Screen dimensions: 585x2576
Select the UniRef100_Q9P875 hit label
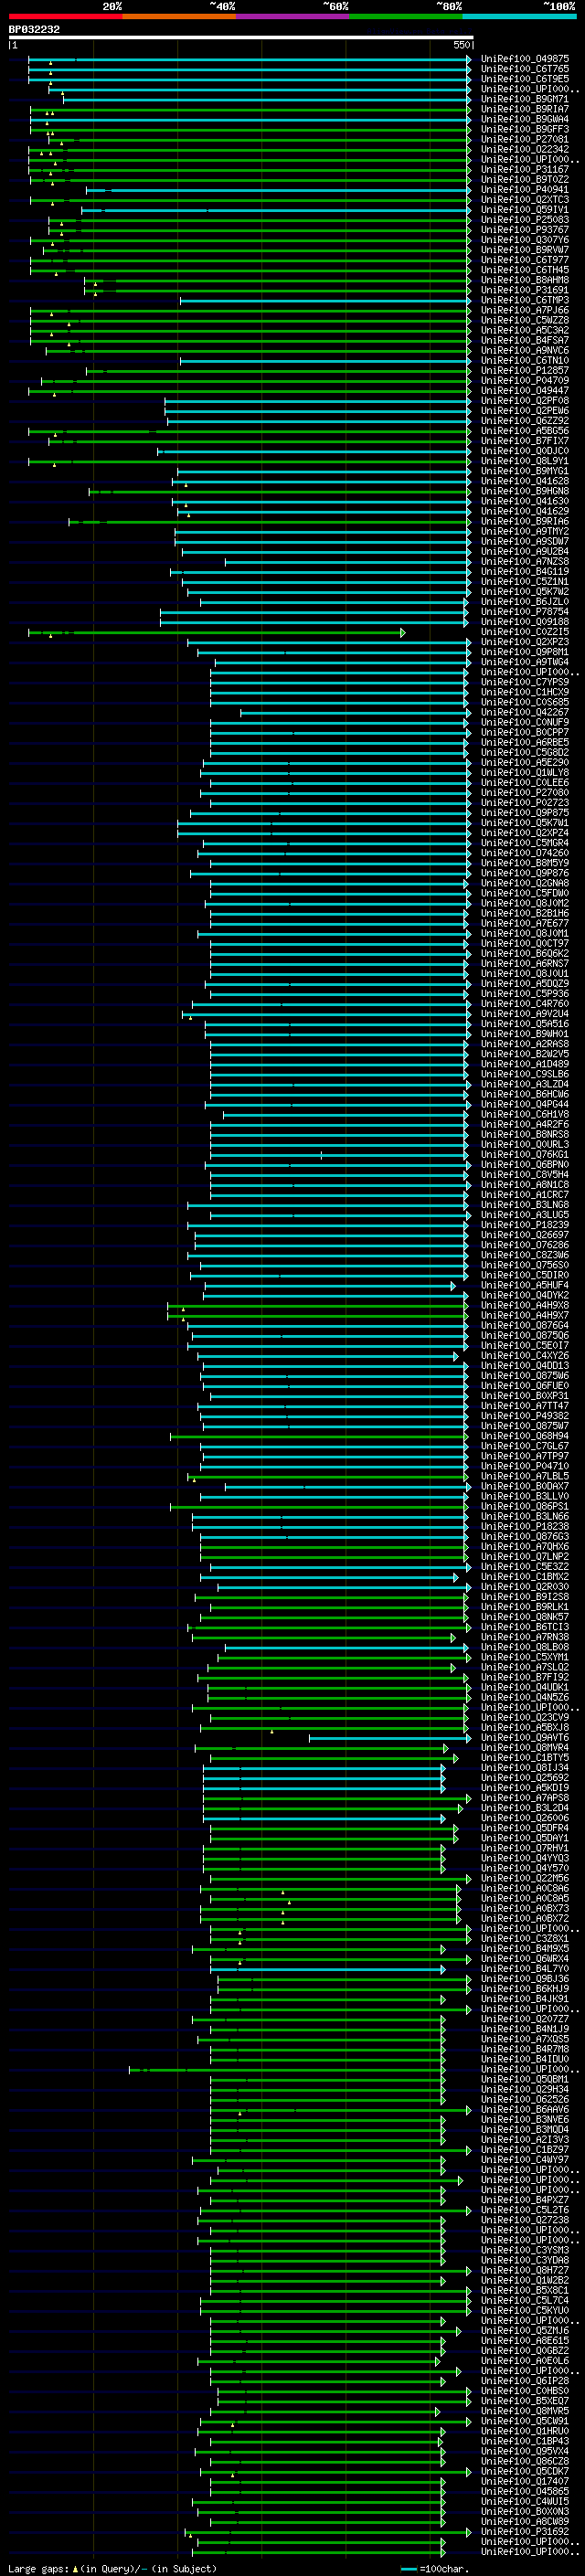[x=525, y=813]
